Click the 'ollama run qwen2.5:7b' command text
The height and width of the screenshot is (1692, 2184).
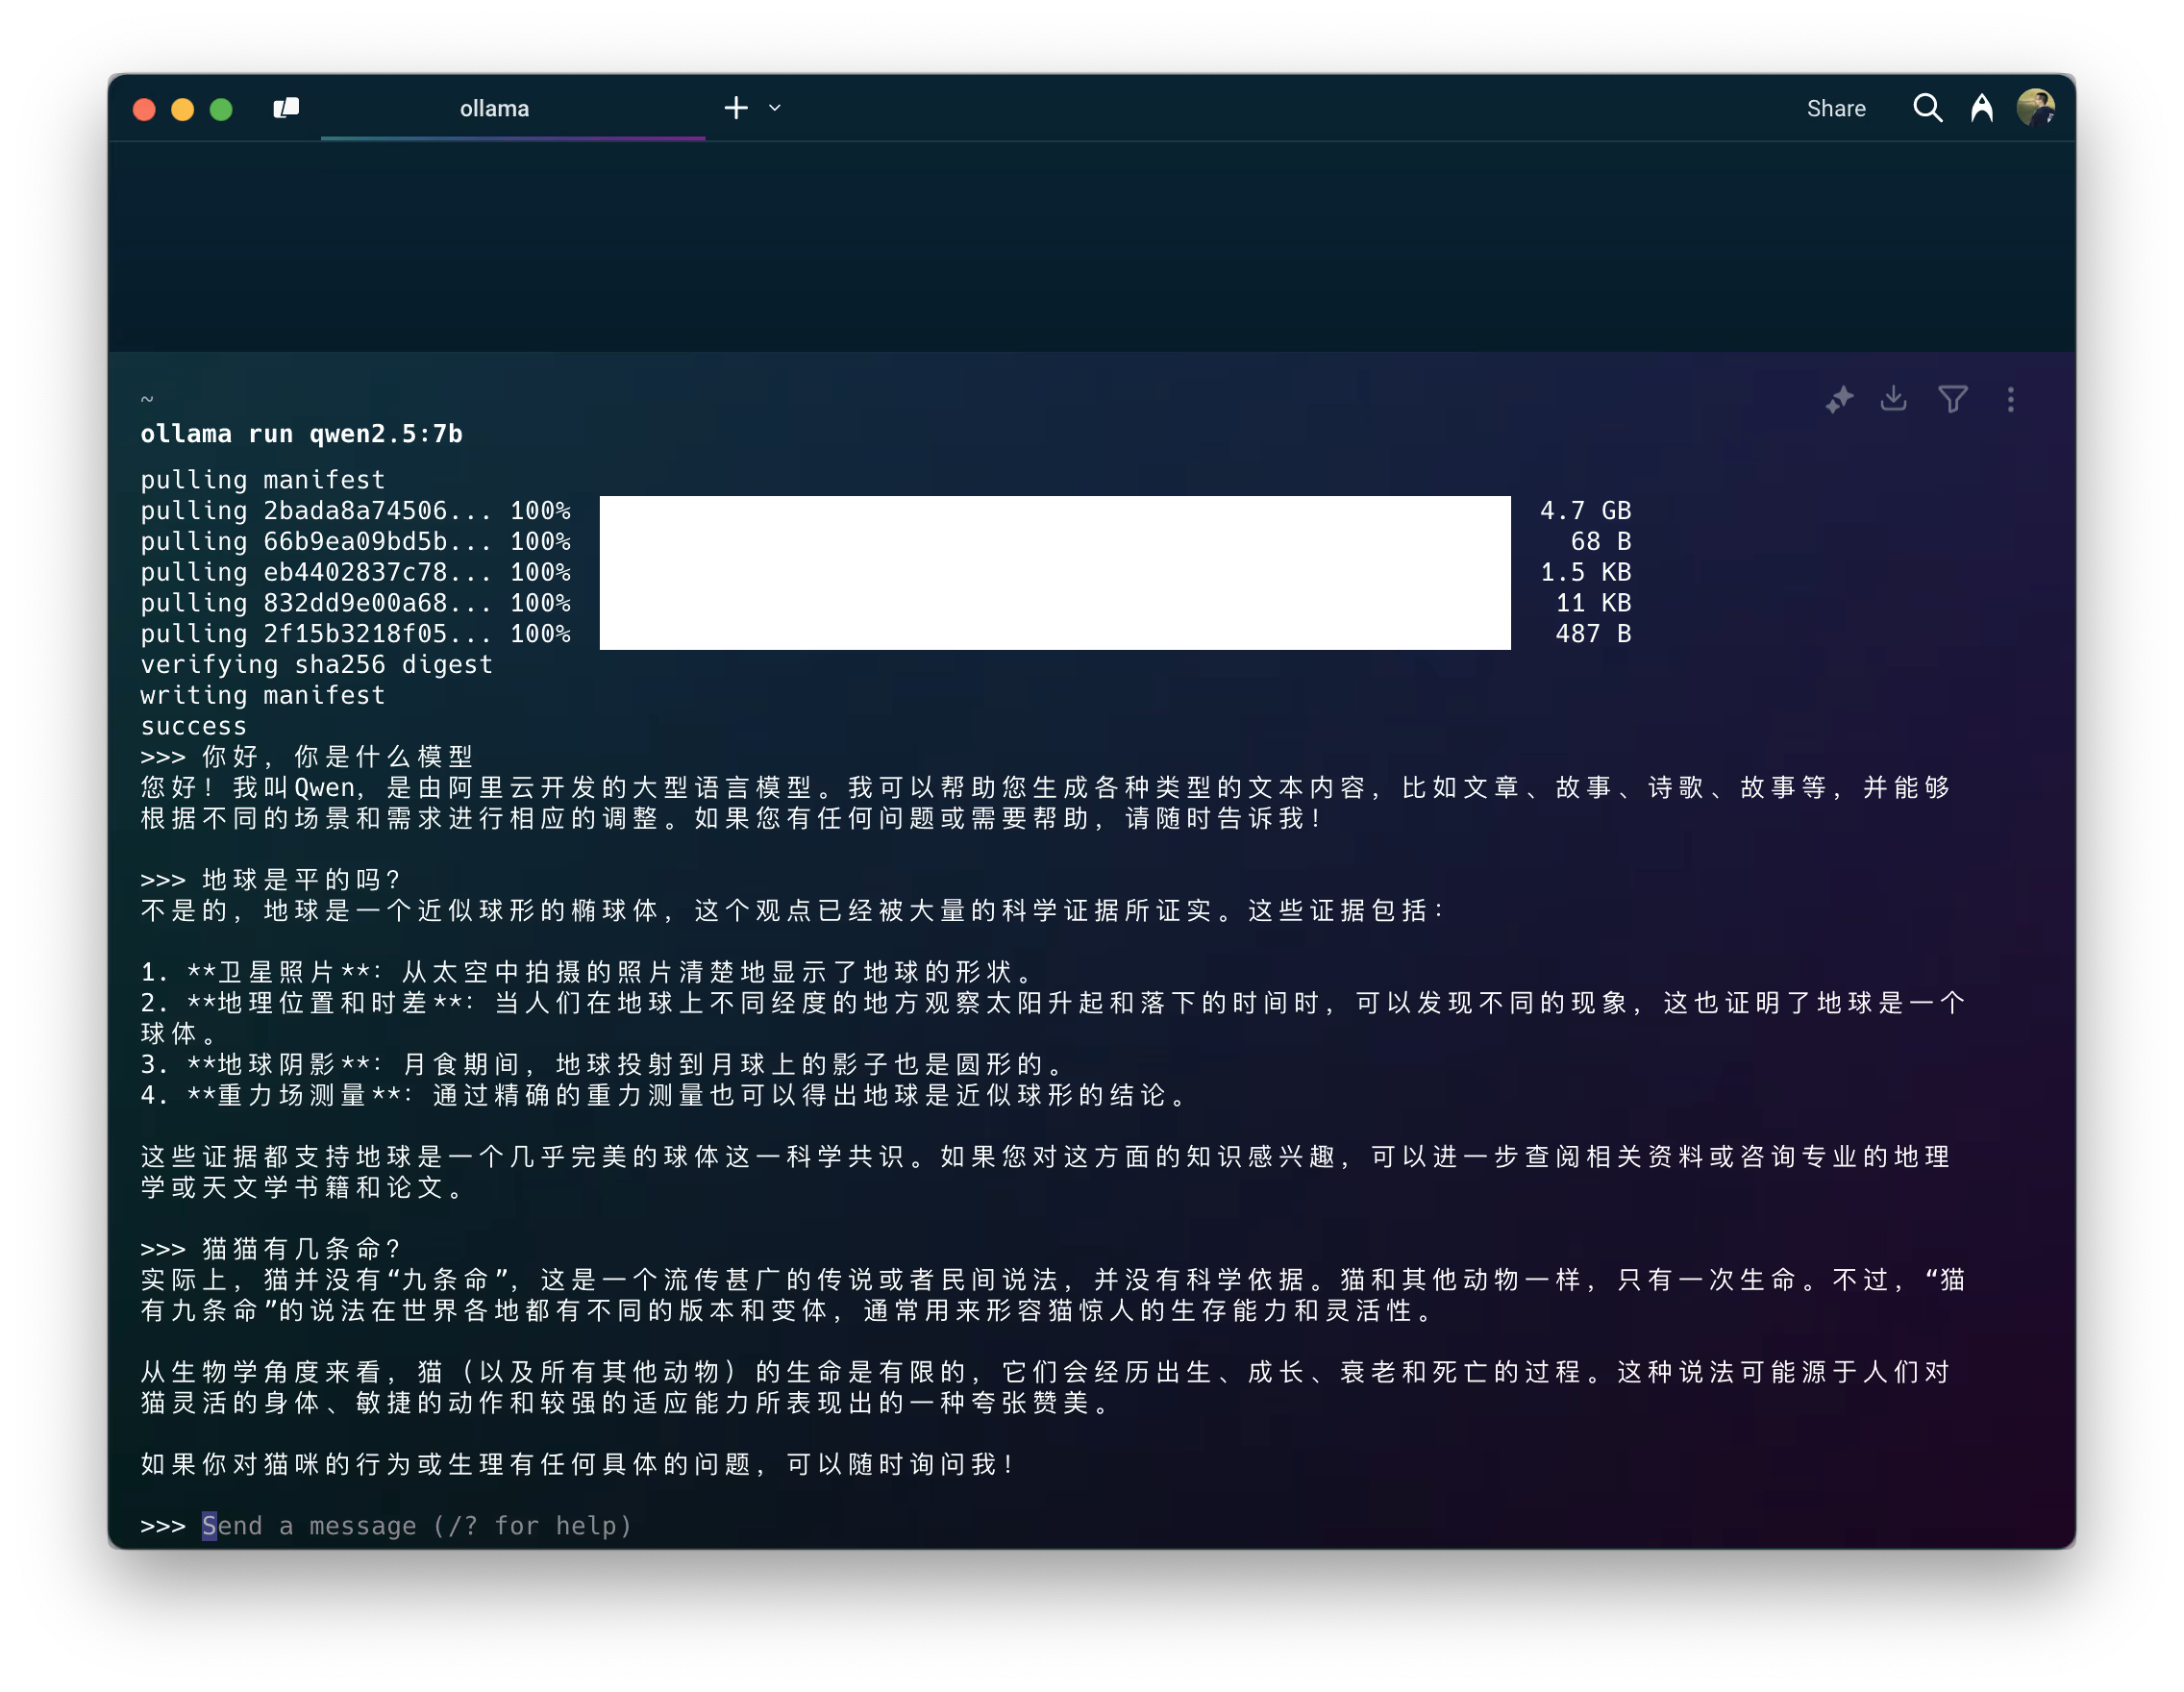point(302,434)
